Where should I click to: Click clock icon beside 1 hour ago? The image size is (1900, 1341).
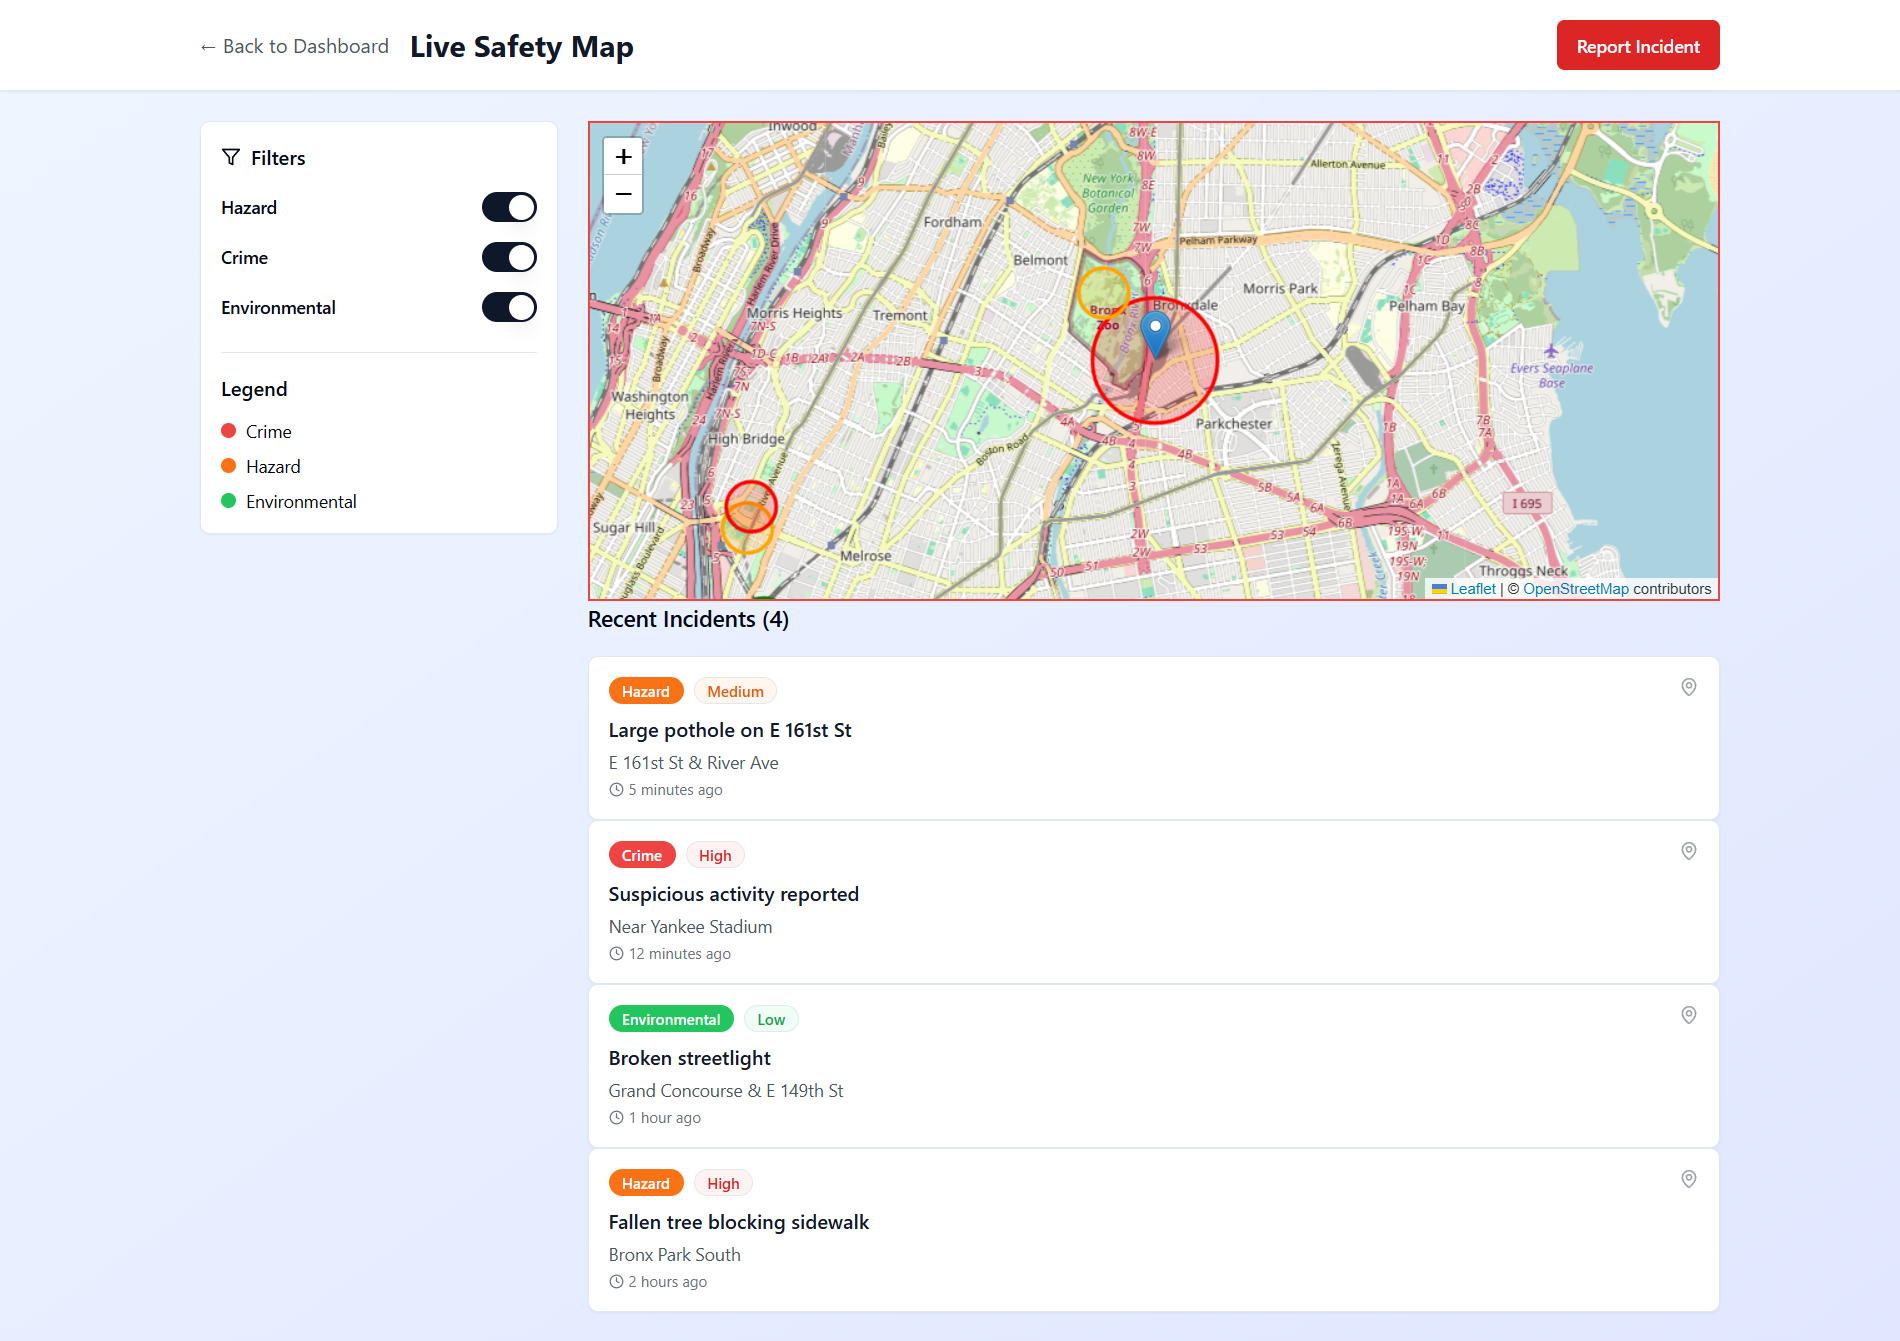[x=616, y=1118]
